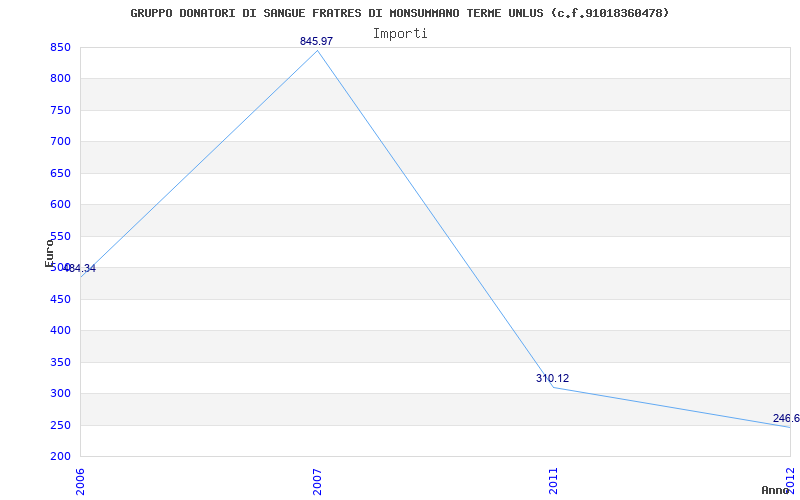Click the 246.6 data label
The height and width of the screenshot is (500, 800).
(x=786, y=418)
